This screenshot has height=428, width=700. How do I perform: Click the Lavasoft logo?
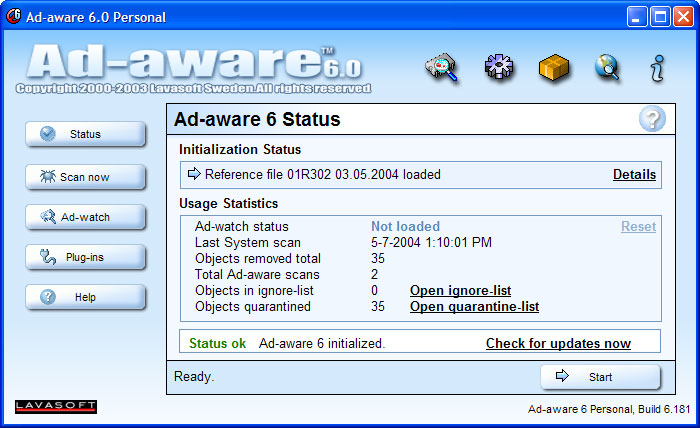pyautogui.click(x=56, y=406)
